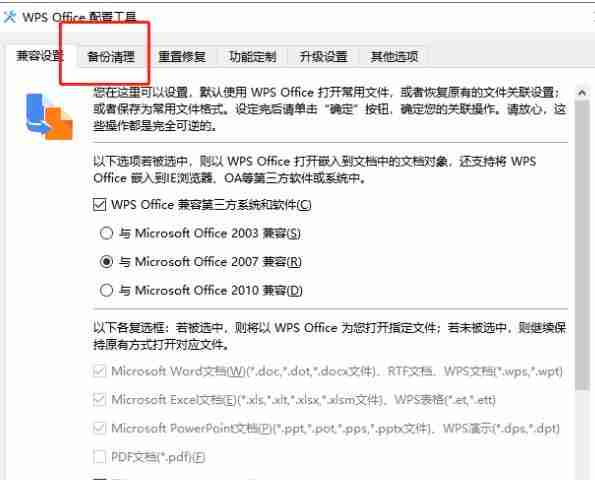595x480 pixels.
Task: Click the scrollbar up arrow
Action: (x=582, y=93)
